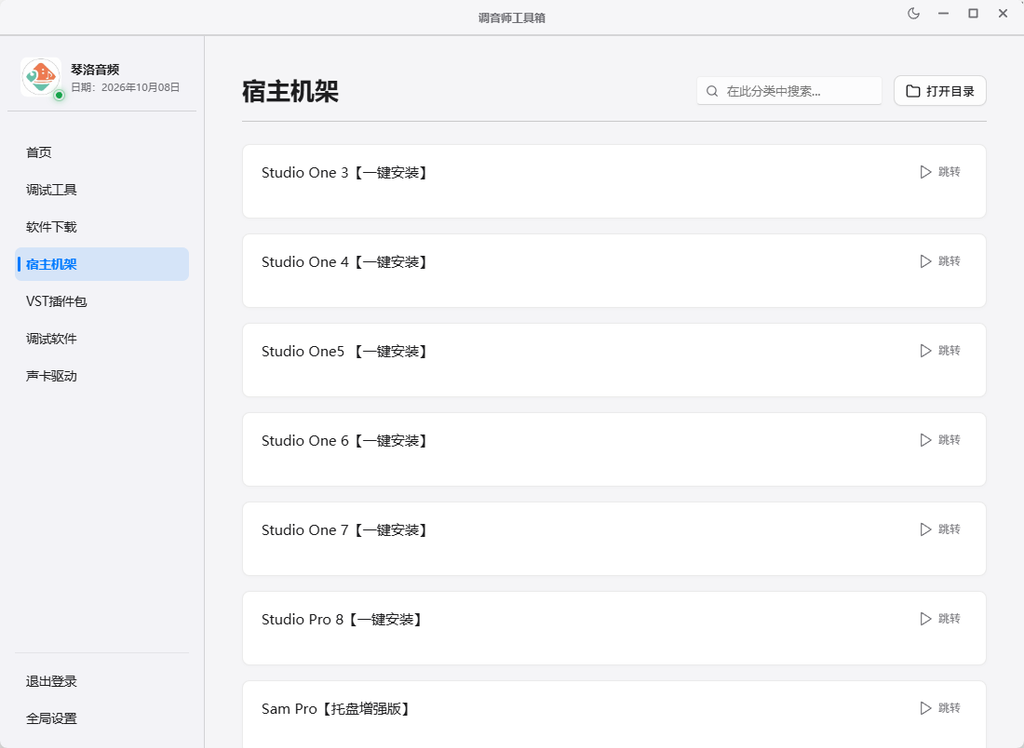1024x748 pixels.
Task: Toggle dark mode moon icon
Action: point(914,14)
